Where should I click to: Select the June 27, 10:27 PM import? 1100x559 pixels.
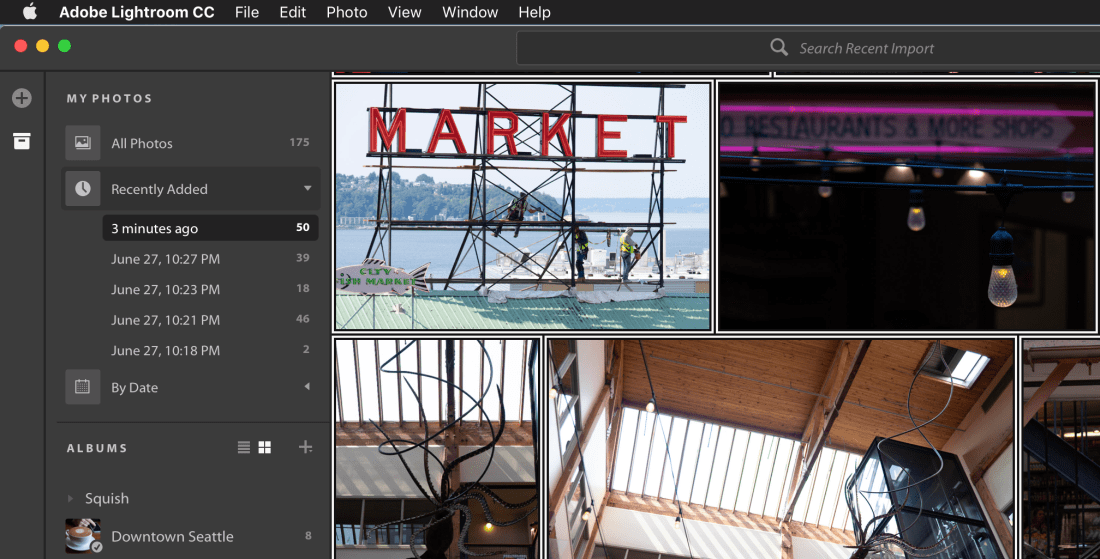click(x=165, y=259)
